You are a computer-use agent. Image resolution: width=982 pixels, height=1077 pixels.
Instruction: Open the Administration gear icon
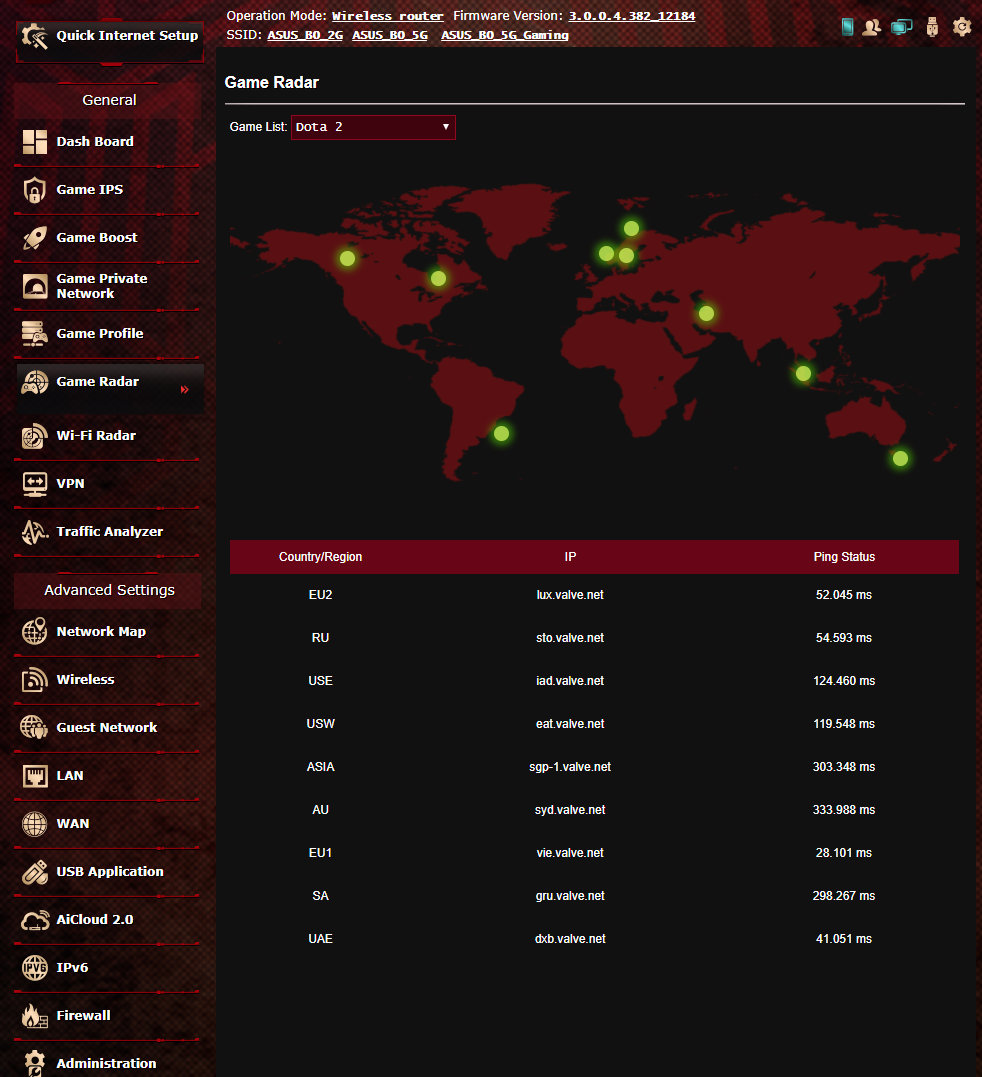tap(34, 1063)
